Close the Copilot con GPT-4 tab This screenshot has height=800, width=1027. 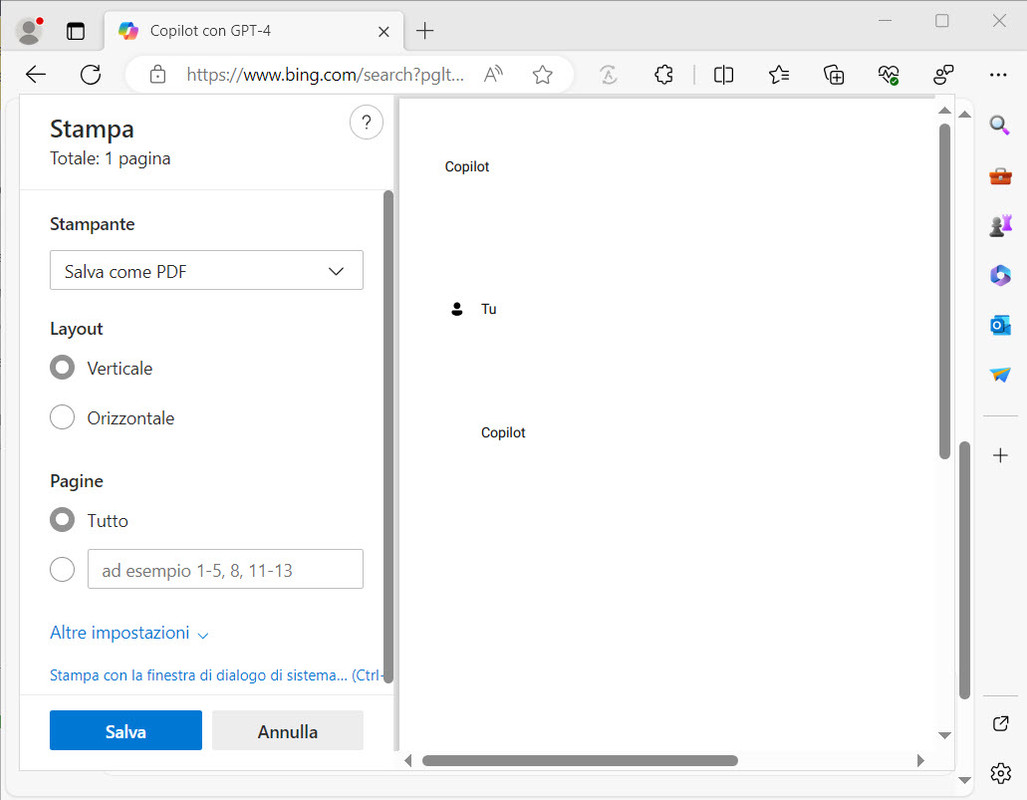pos(384,31)
